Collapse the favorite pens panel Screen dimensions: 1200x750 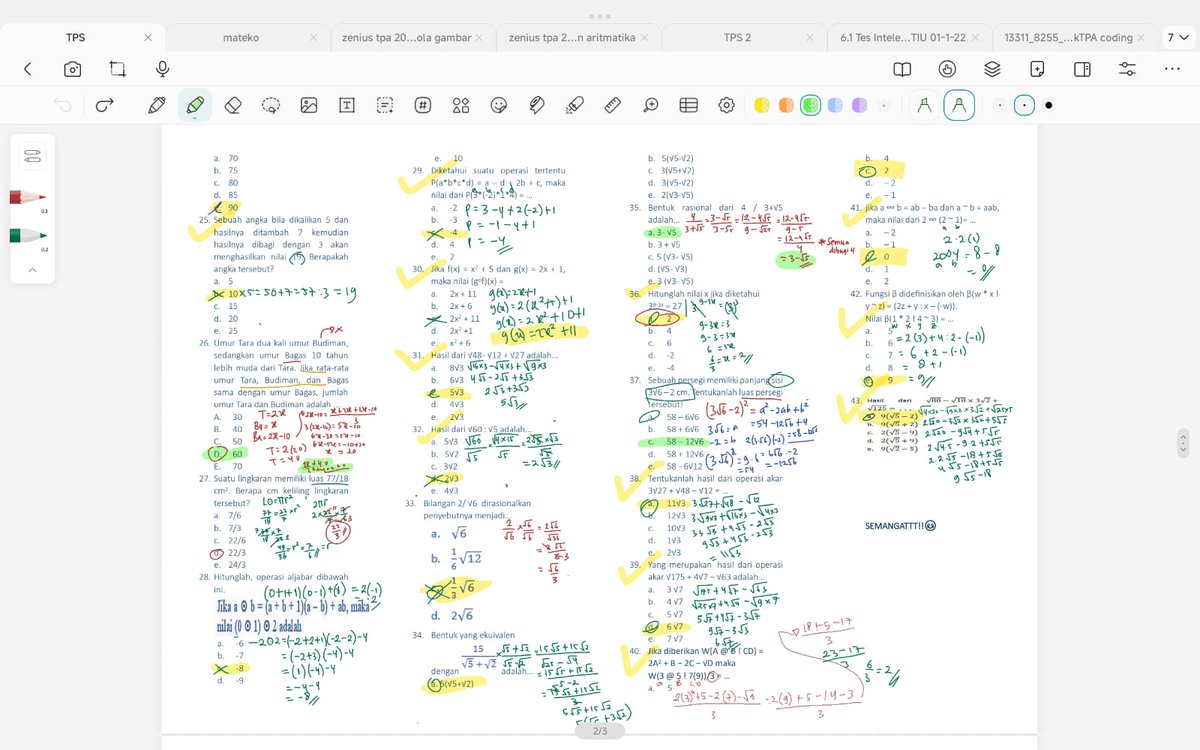point(32,270)
